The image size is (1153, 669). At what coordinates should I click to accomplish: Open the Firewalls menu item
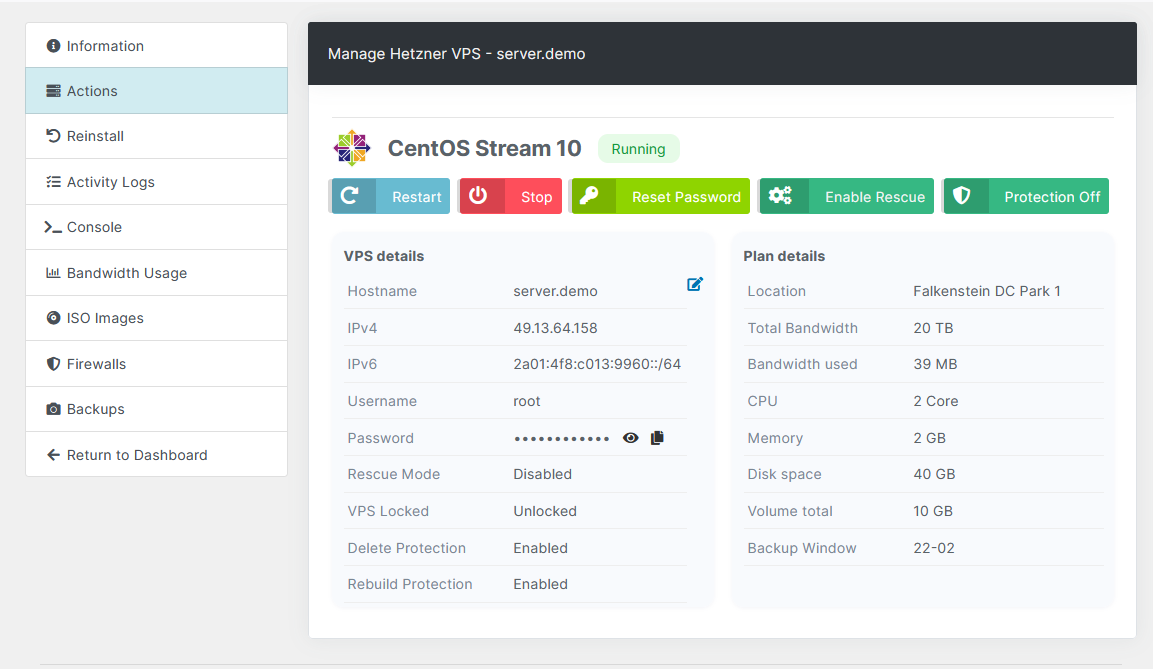pos(157,364)
